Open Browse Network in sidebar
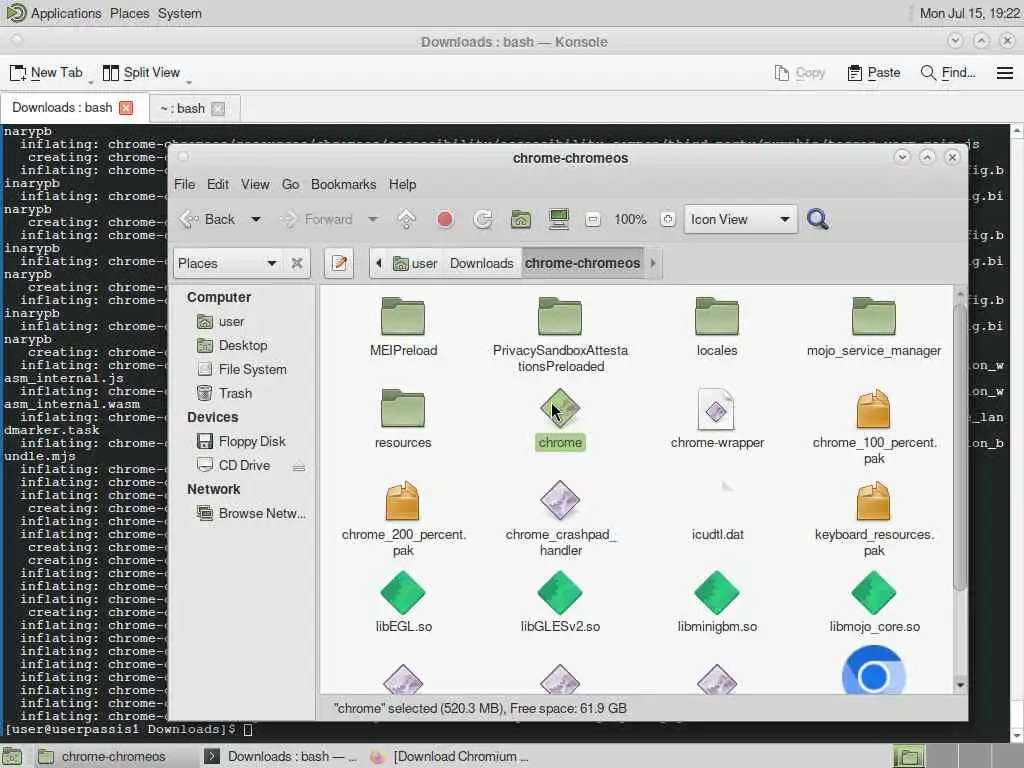The height and width of the screenshot is (768, 1024). (x=252, y=514)
